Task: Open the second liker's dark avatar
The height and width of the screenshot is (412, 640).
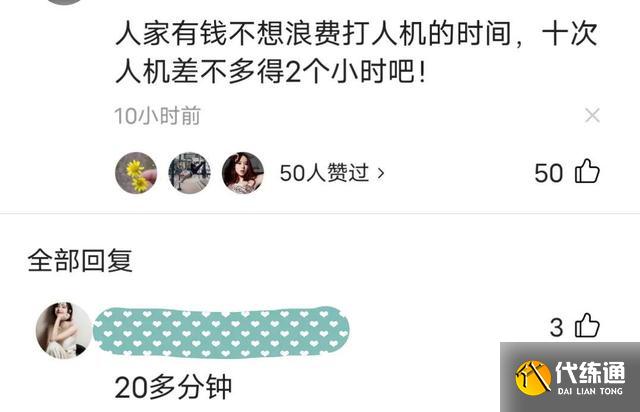Action: (189, 172)
